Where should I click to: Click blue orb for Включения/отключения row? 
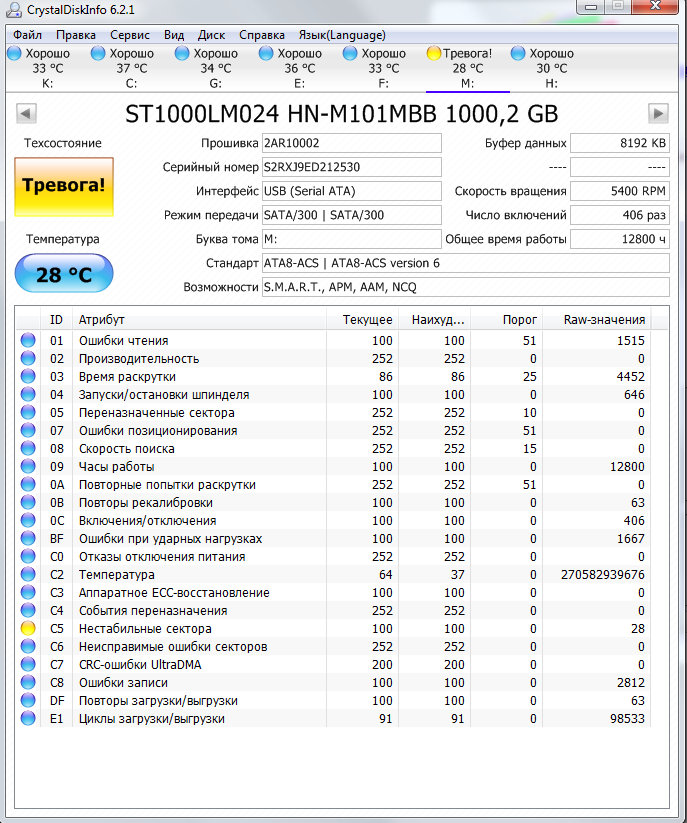click(x=28, y=520)
